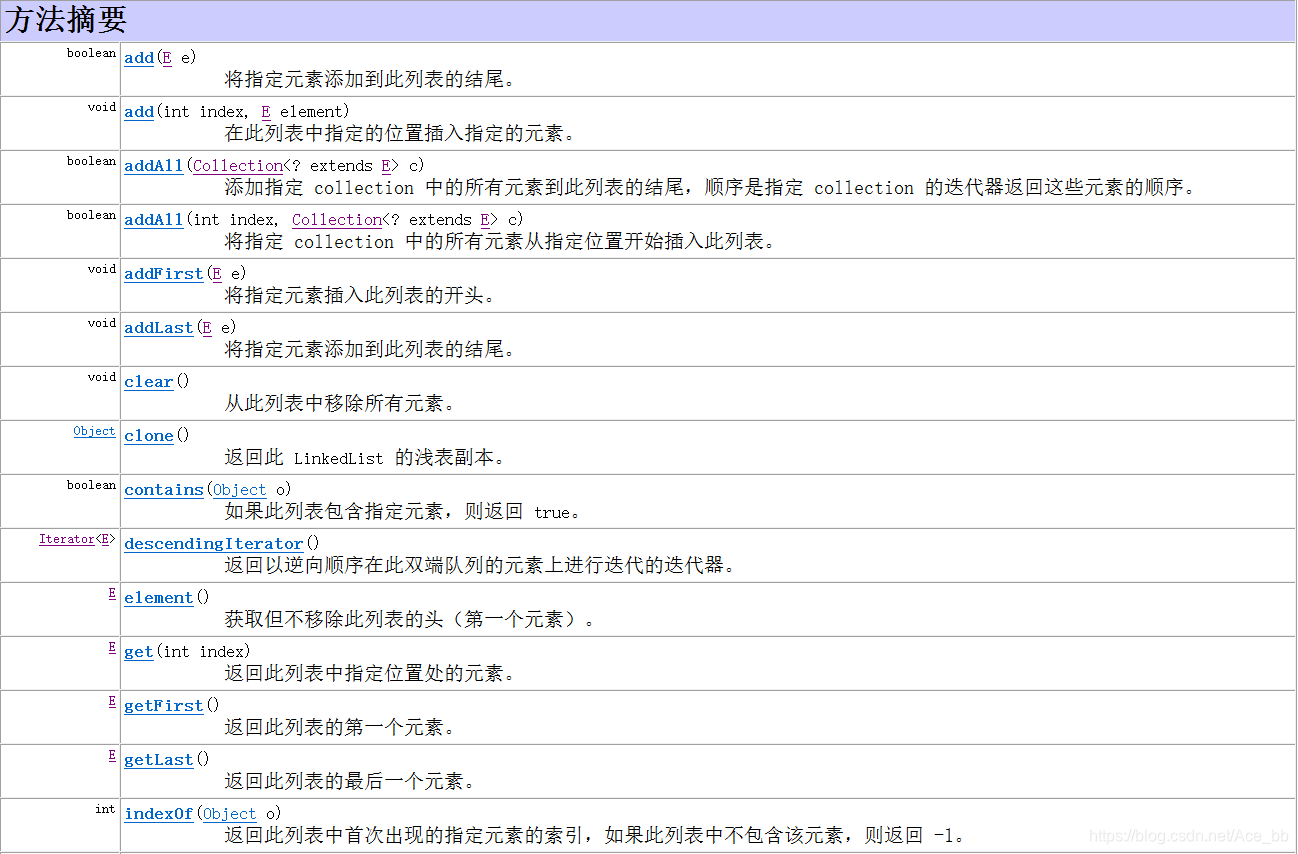This screenshot has width=1298, height=854.
Task: Open the Collection type link in addAll row
Action: click(x=237, y=166)
